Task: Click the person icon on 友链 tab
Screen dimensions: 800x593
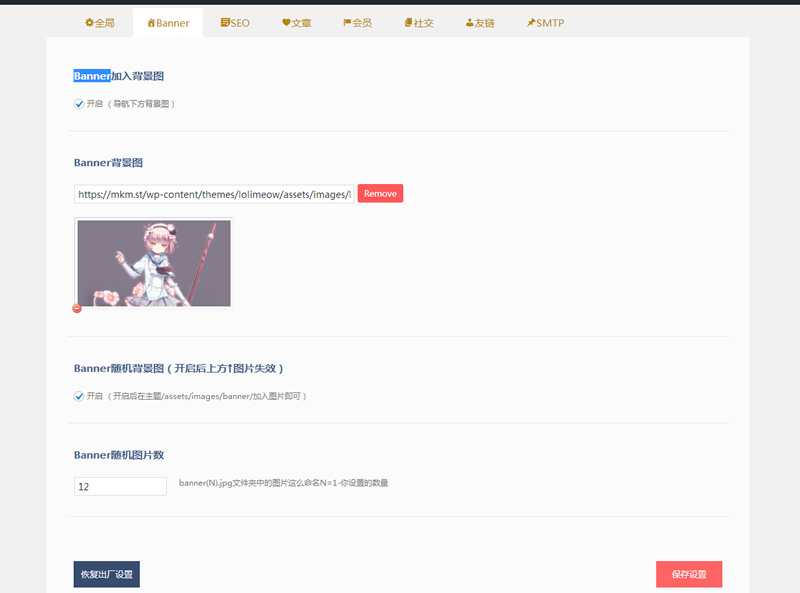Action: 470,21
